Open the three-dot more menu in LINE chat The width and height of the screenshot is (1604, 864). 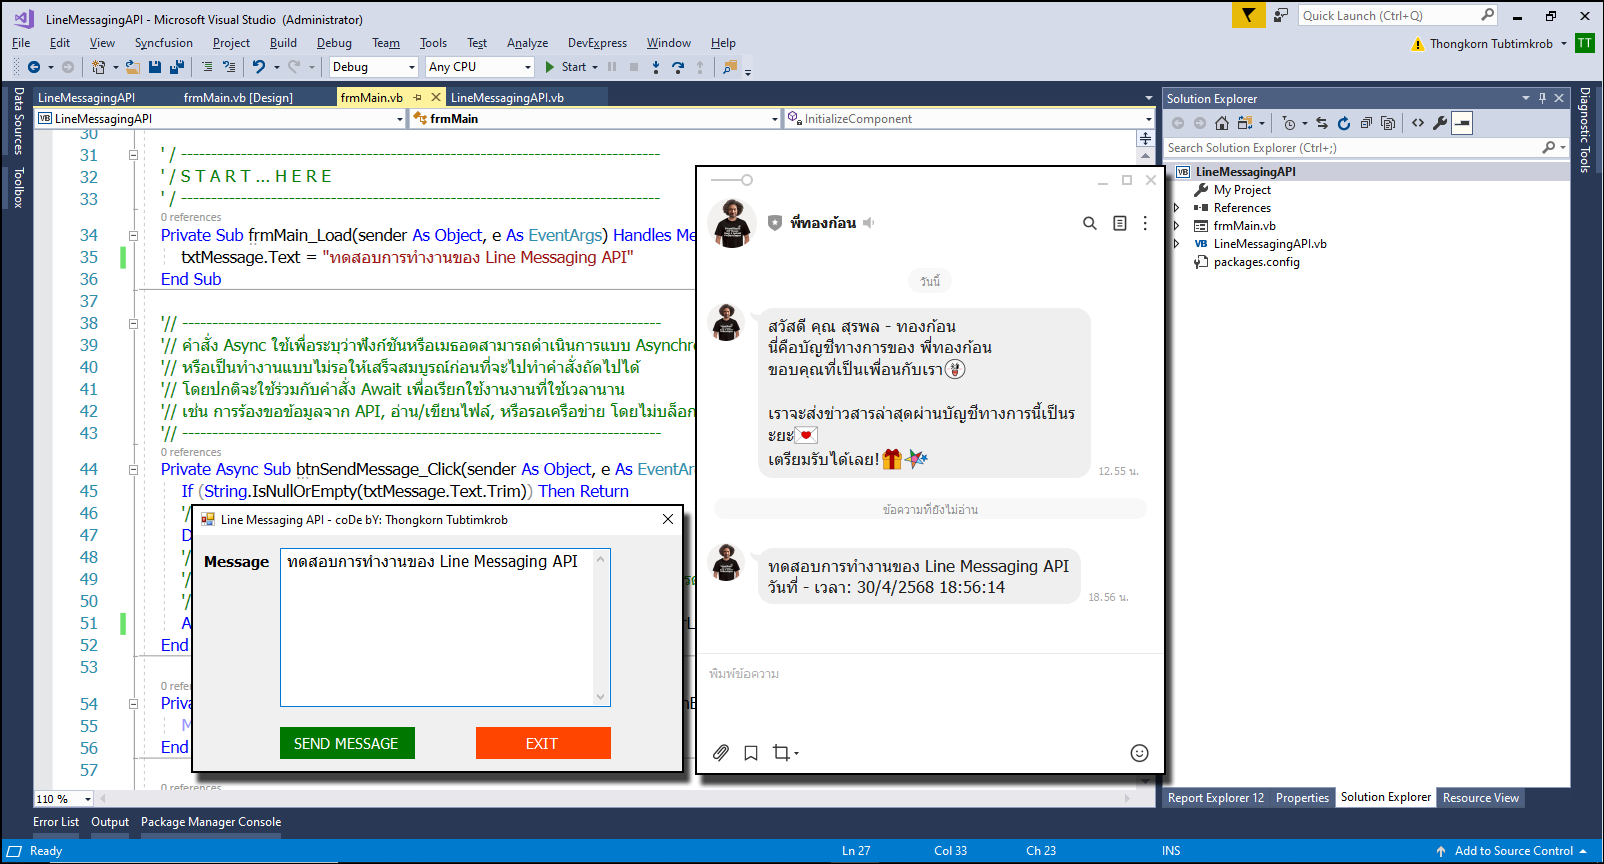(x=1145, y=223)
